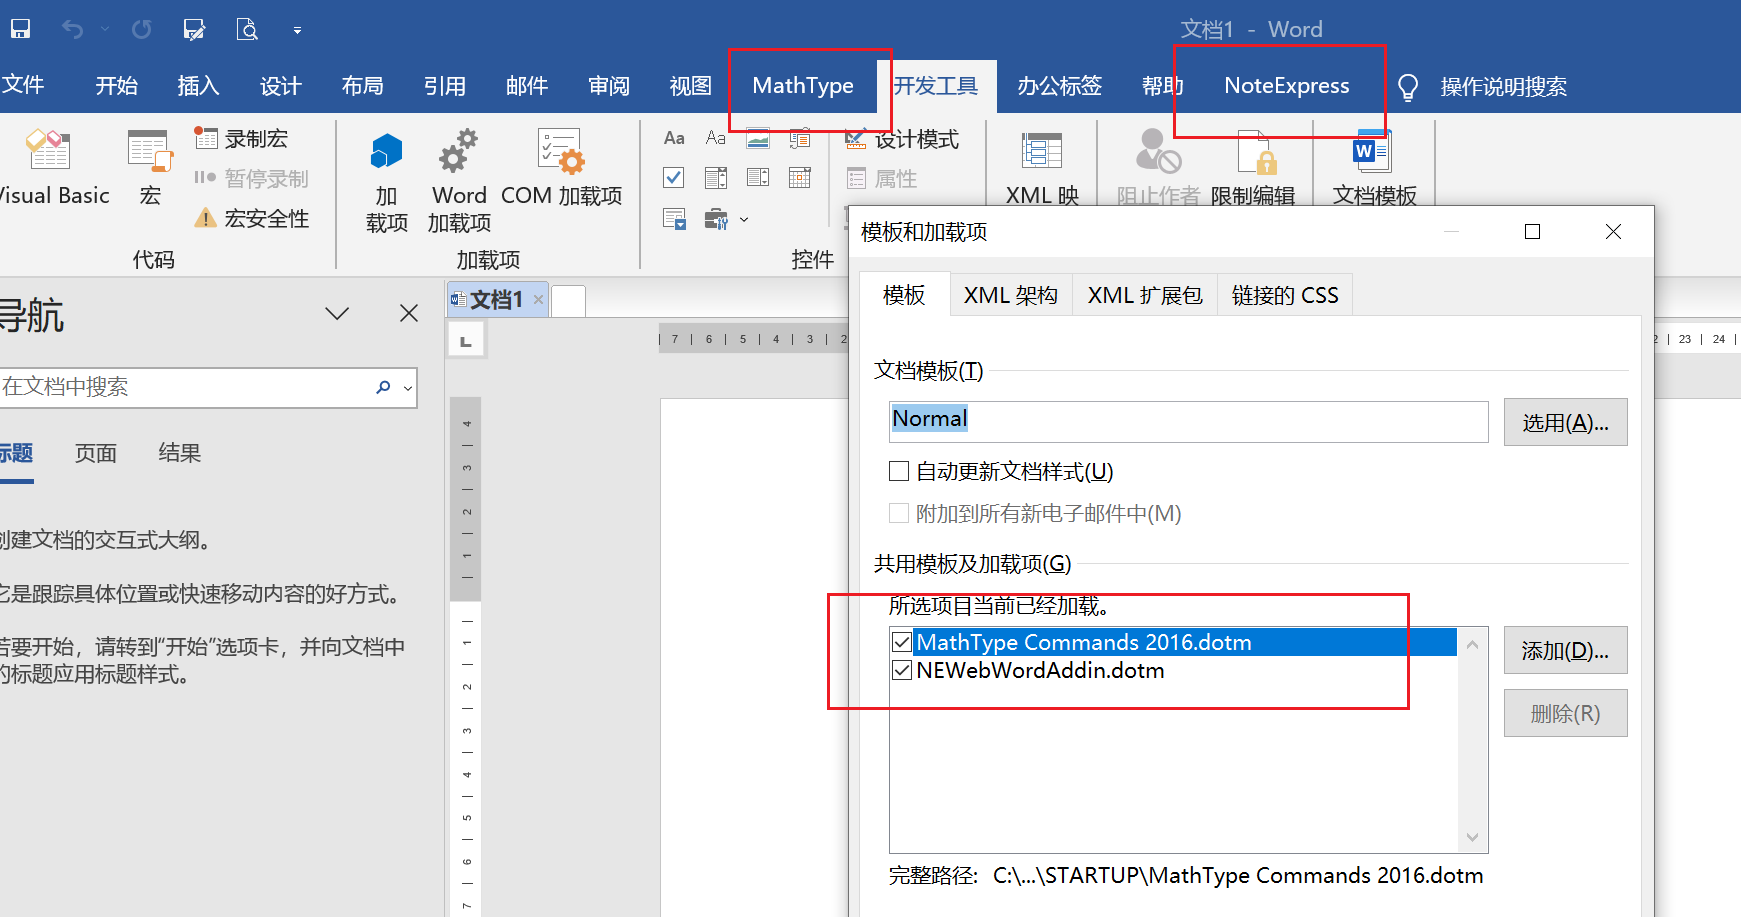Expand Legacy Tools dropdown arrow
This screenshot has height=917, width=1741.
[x=743, y=219]
